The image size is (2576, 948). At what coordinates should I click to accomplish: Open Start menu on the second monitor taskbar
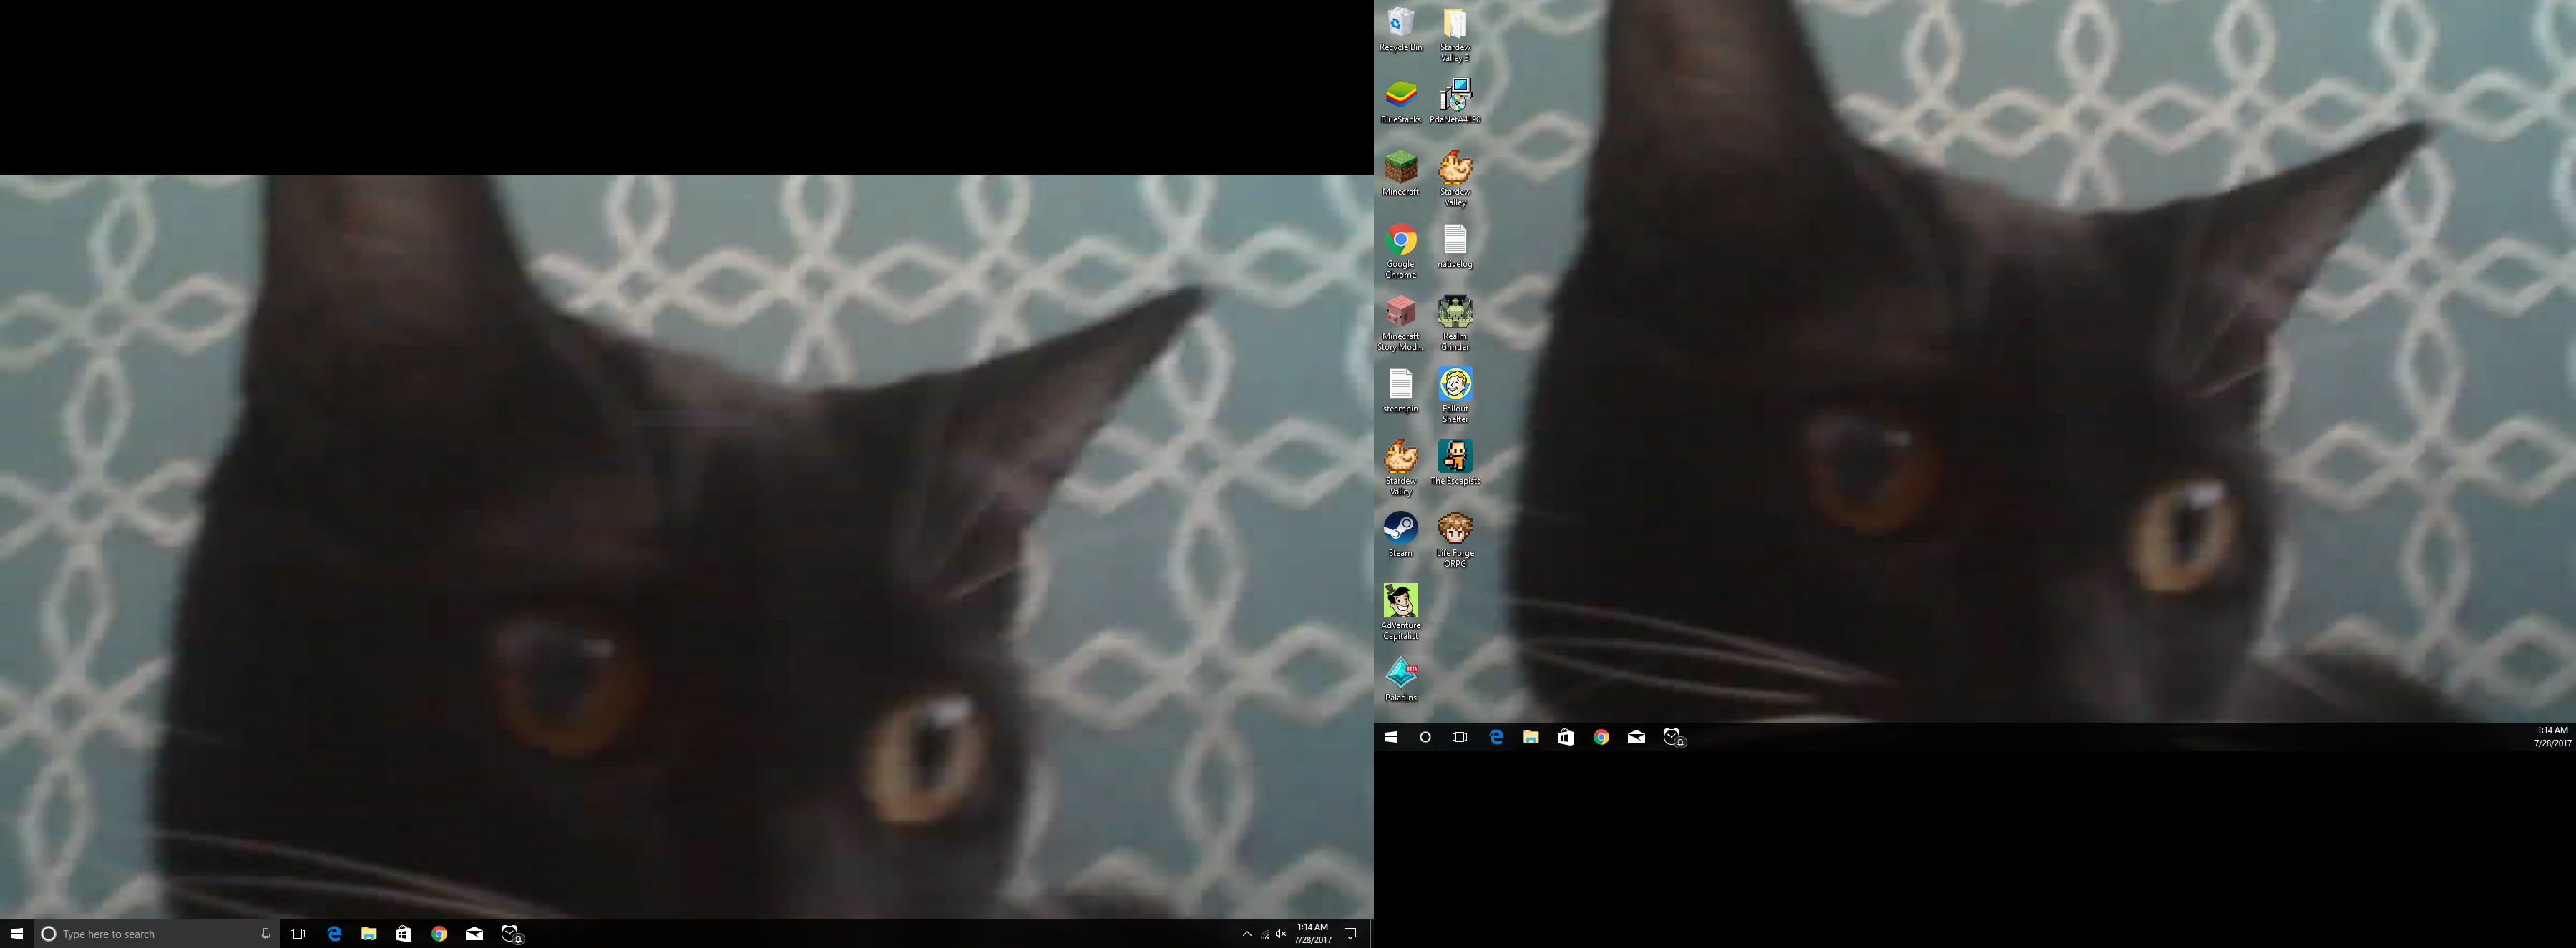tap(1391, 737)
